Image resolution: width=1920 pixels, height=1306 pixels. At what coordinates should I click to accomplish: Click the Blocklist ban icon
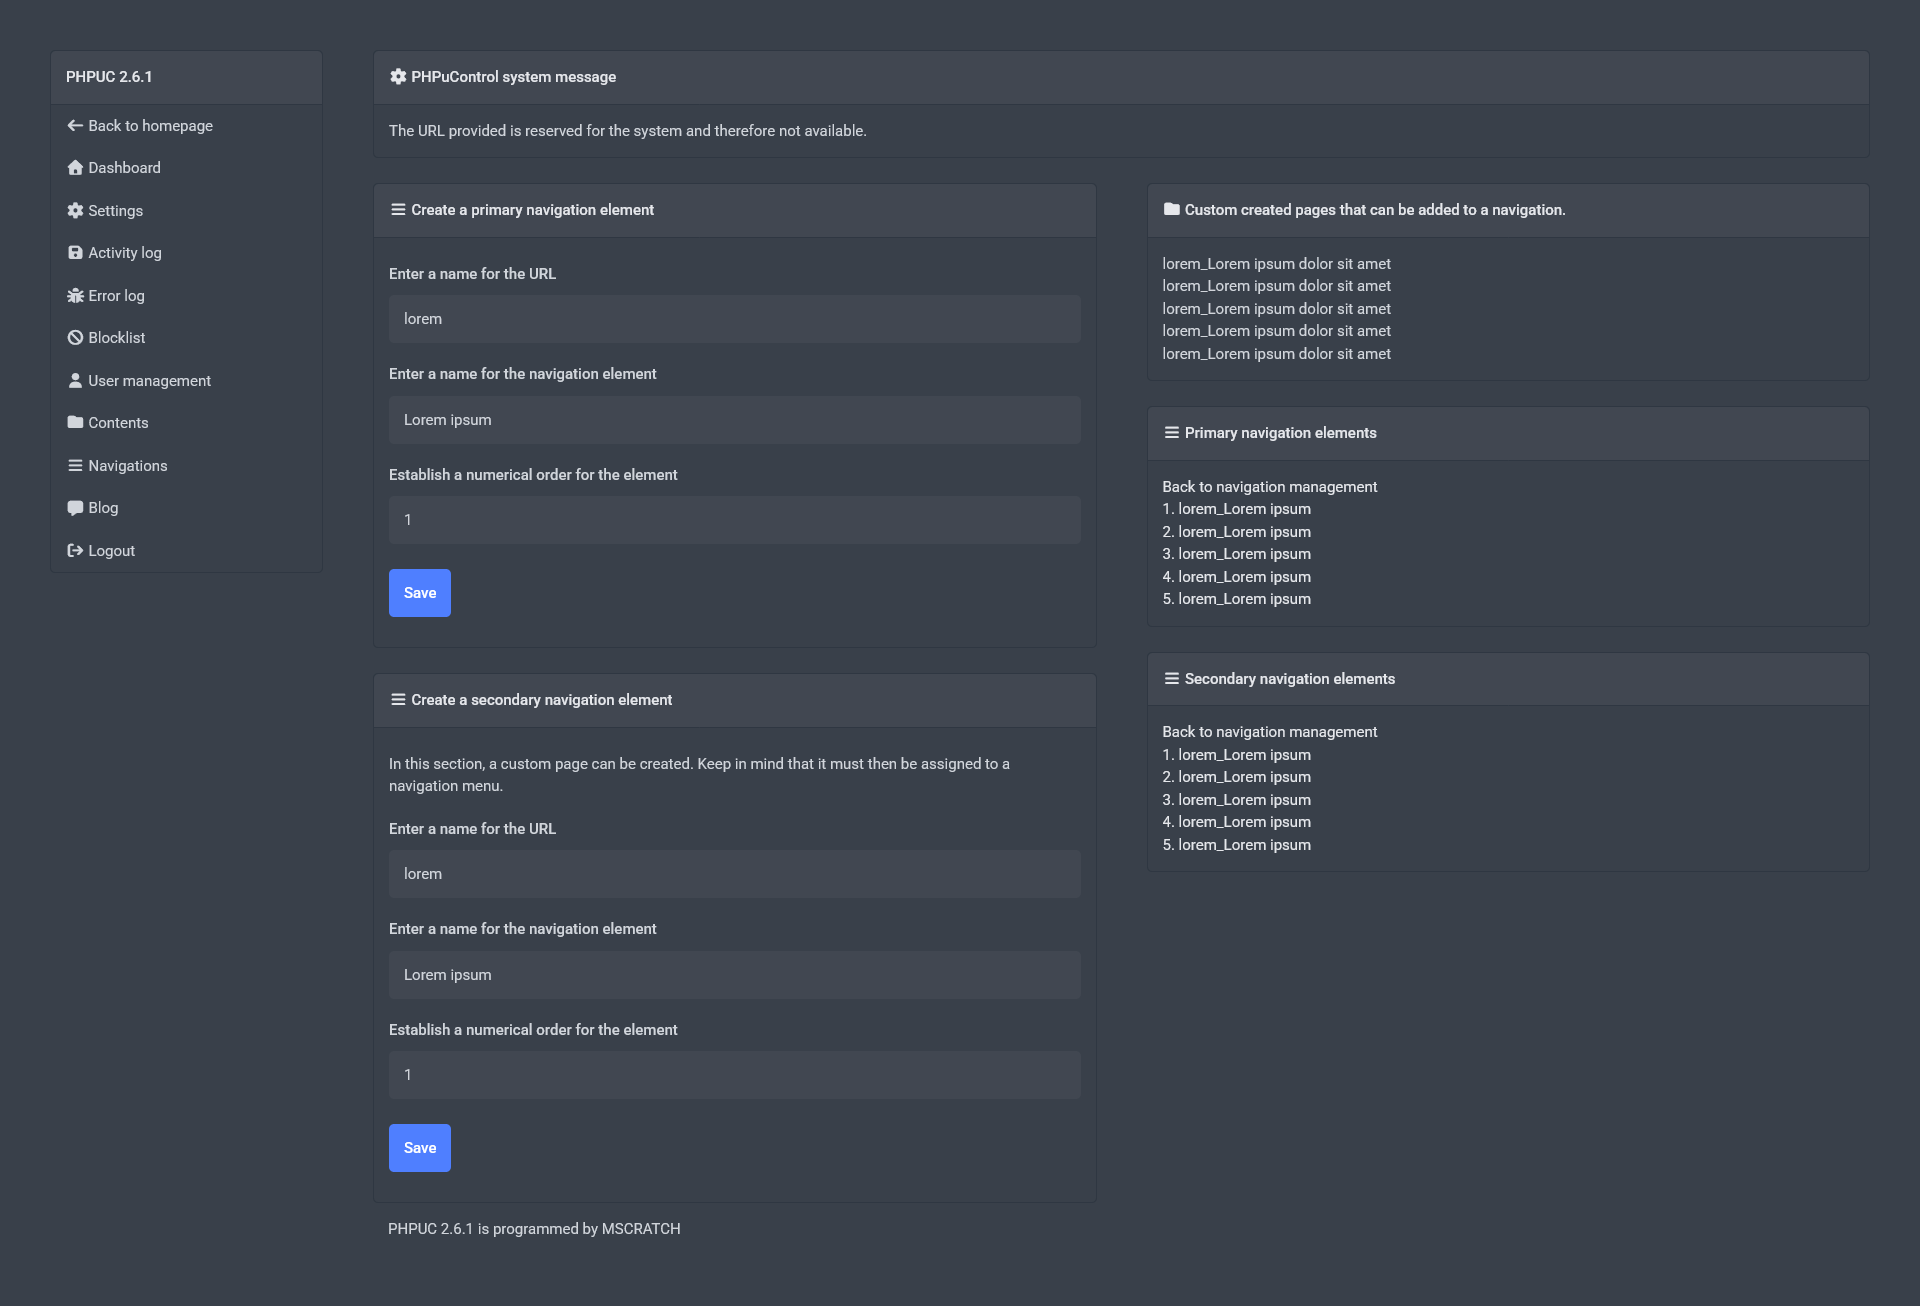pyautogui.click(x=75, y=338)
